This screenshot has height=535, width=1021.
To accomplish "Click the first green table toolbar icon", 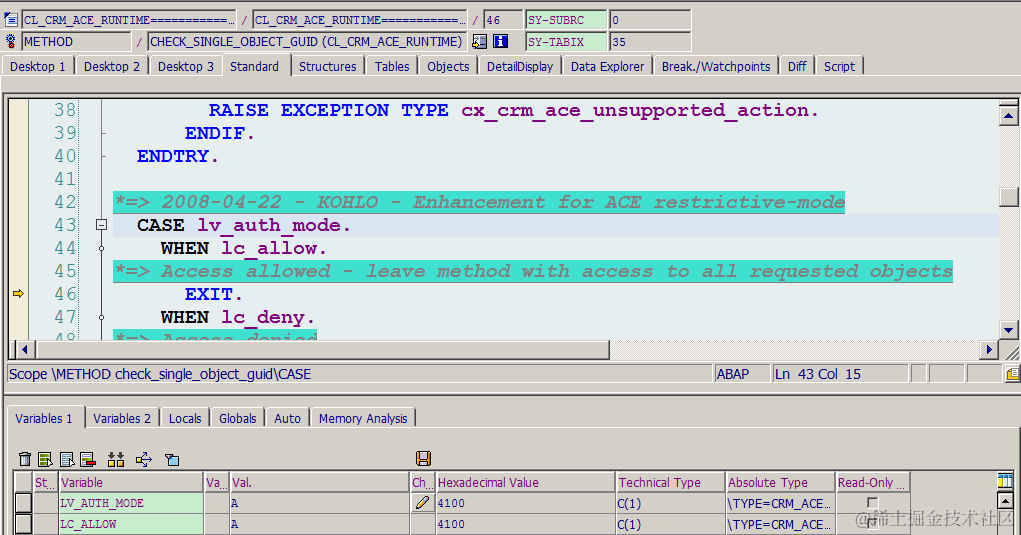I will pyautogui.click(x=45, y=460).
